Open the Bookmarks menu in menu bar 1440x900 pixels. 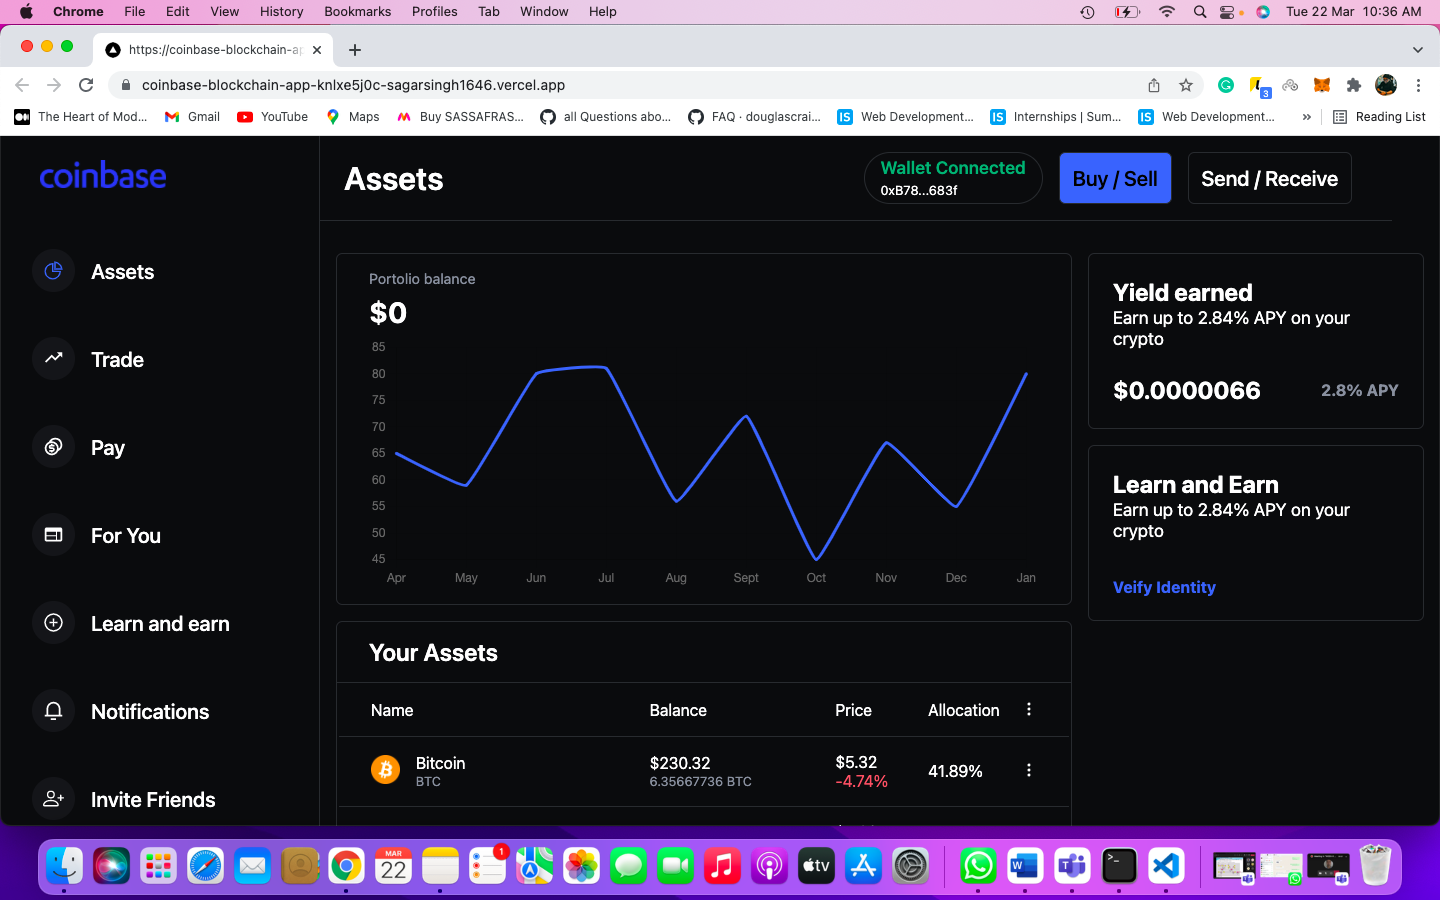[x=357, y=11]
